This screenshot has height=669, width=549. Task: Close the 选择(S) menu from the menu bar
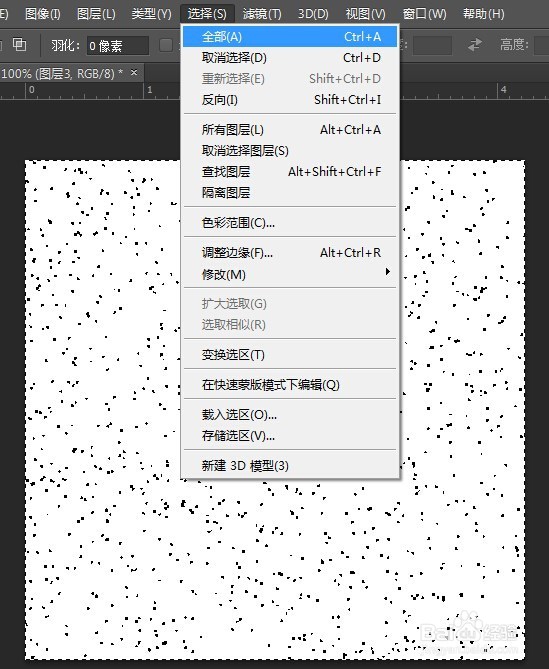coord(207,14)
